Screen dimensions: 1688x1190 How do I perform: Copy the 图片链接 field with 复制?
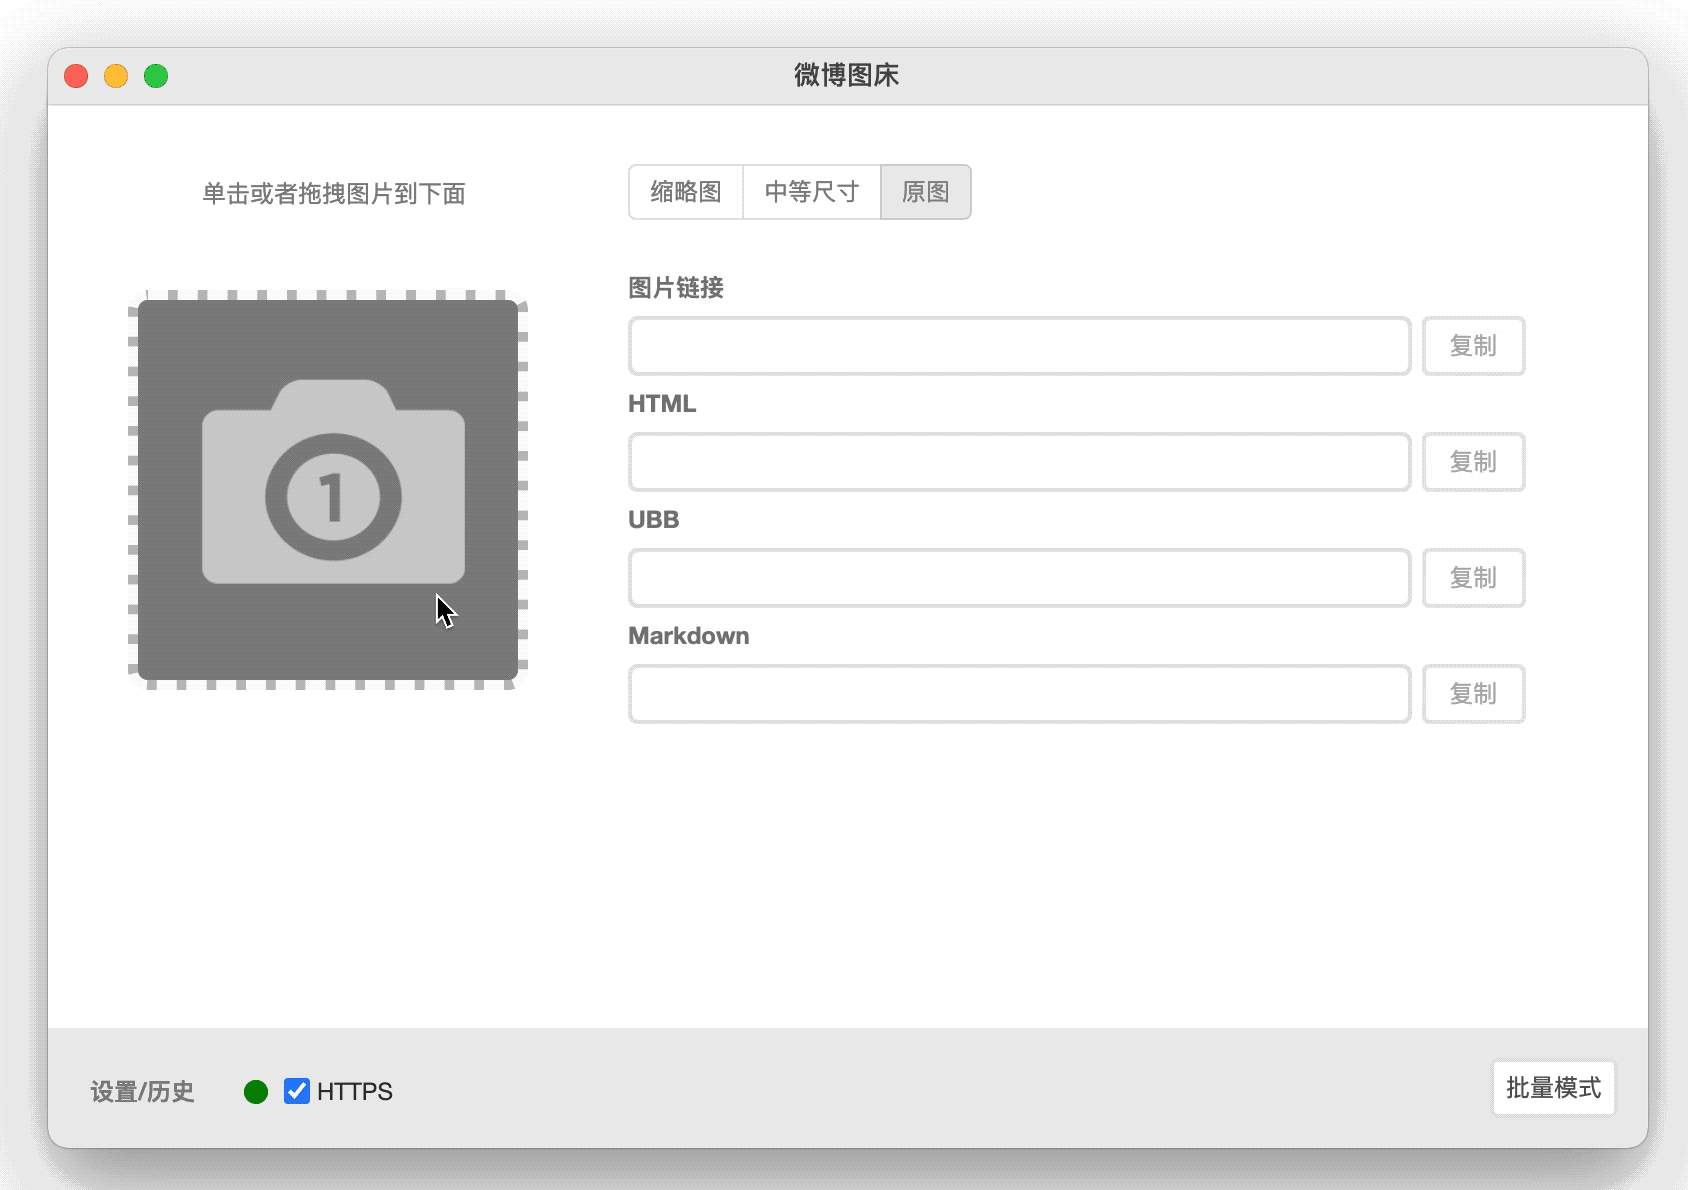point(1473,346)
